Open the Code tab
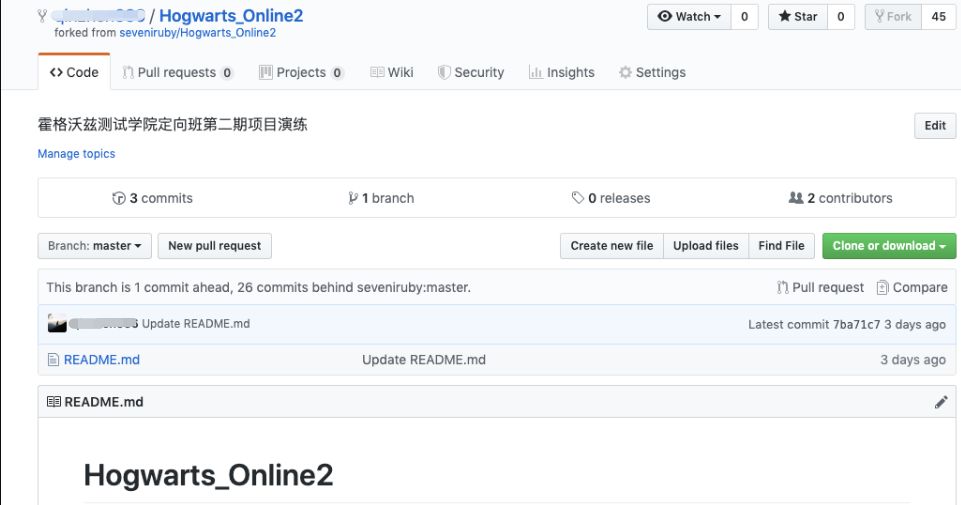The width and height of the screenshot is (961, 505). [x=74, y=72]
